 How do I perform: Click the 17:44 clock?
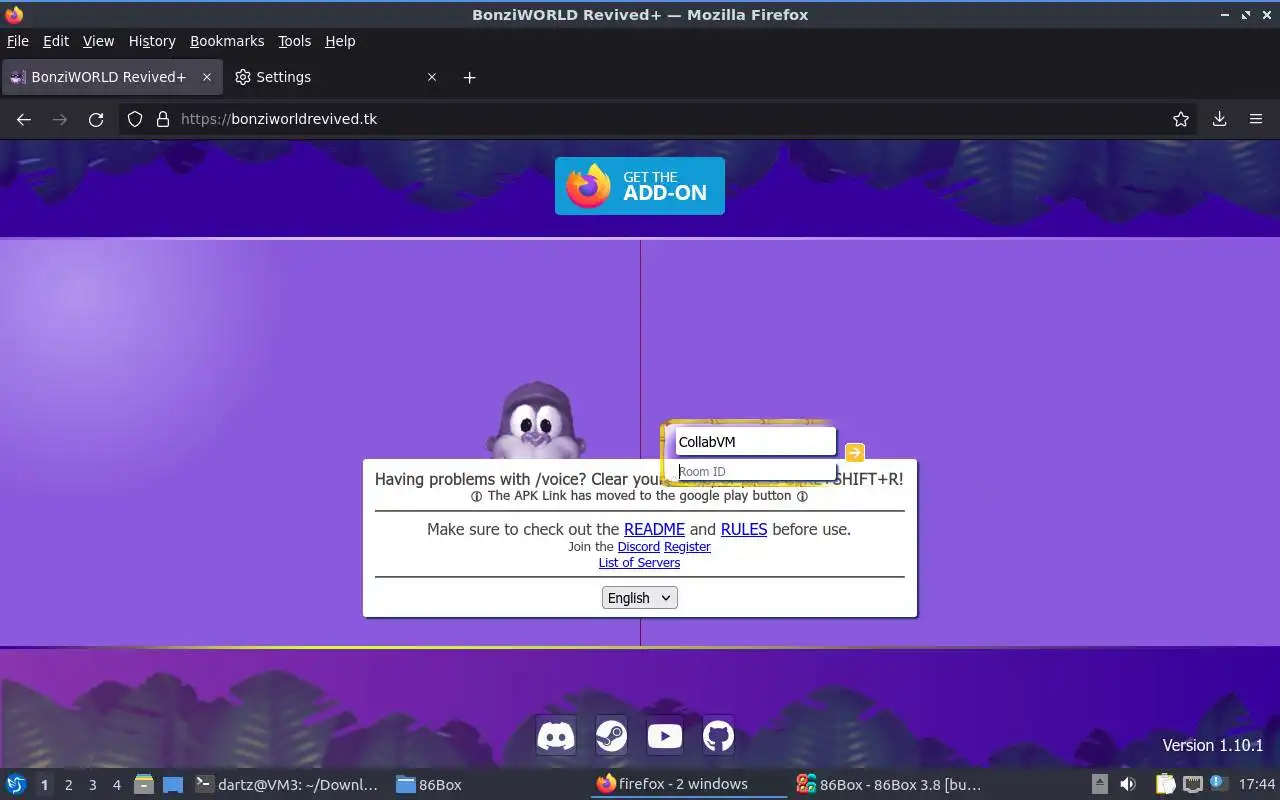[x=1257, y=785]
